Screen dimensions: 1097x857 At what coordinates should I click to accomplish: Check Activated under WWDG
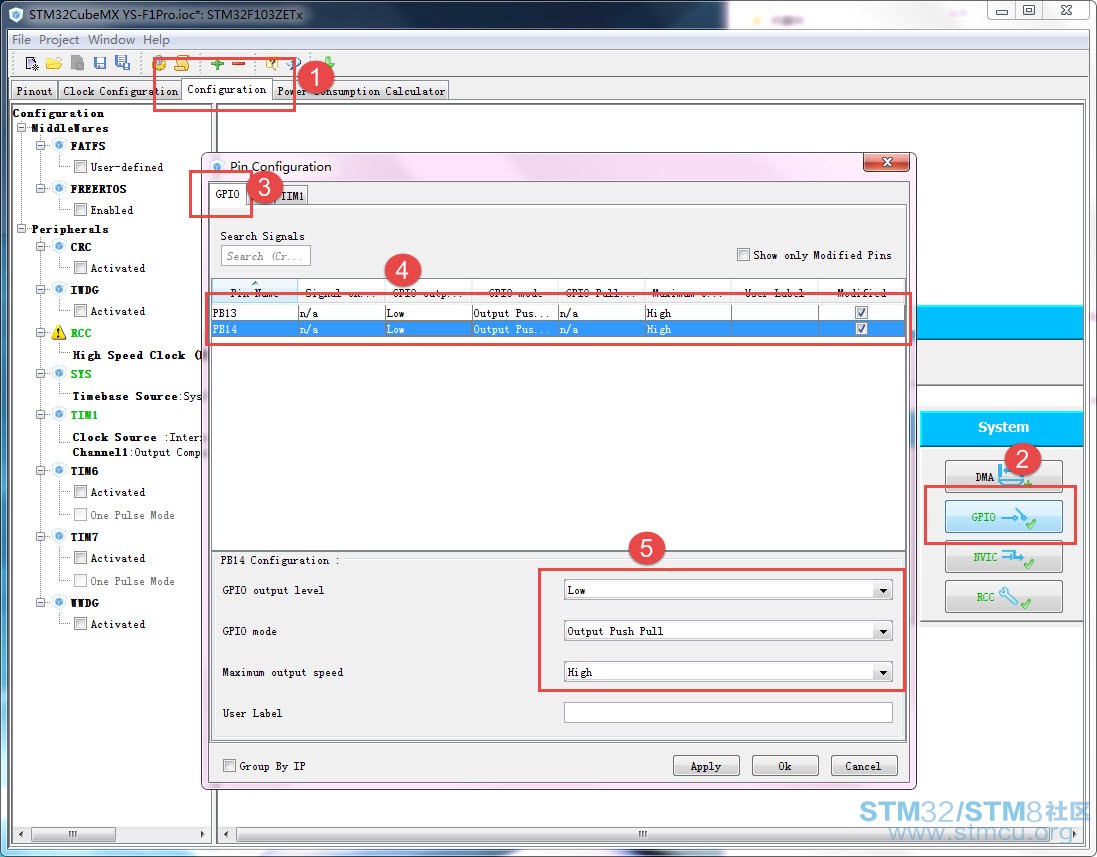pyautogui.click(x=81, y=623)
